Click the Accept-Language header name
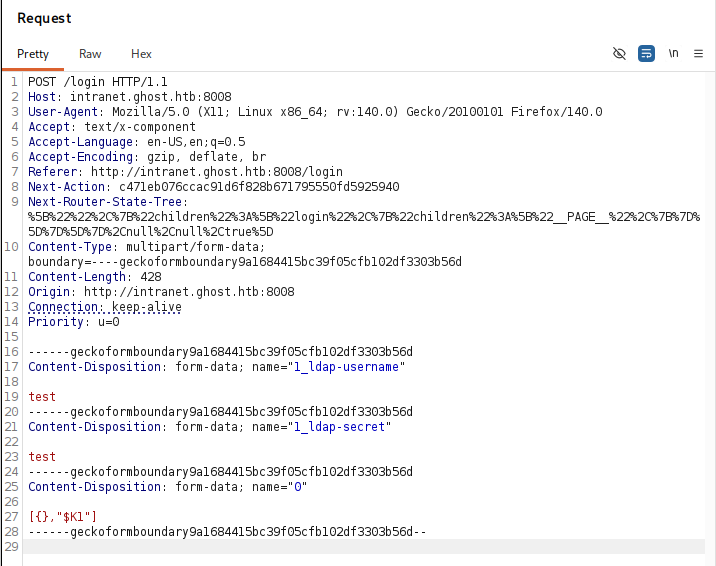 point(80,142)
